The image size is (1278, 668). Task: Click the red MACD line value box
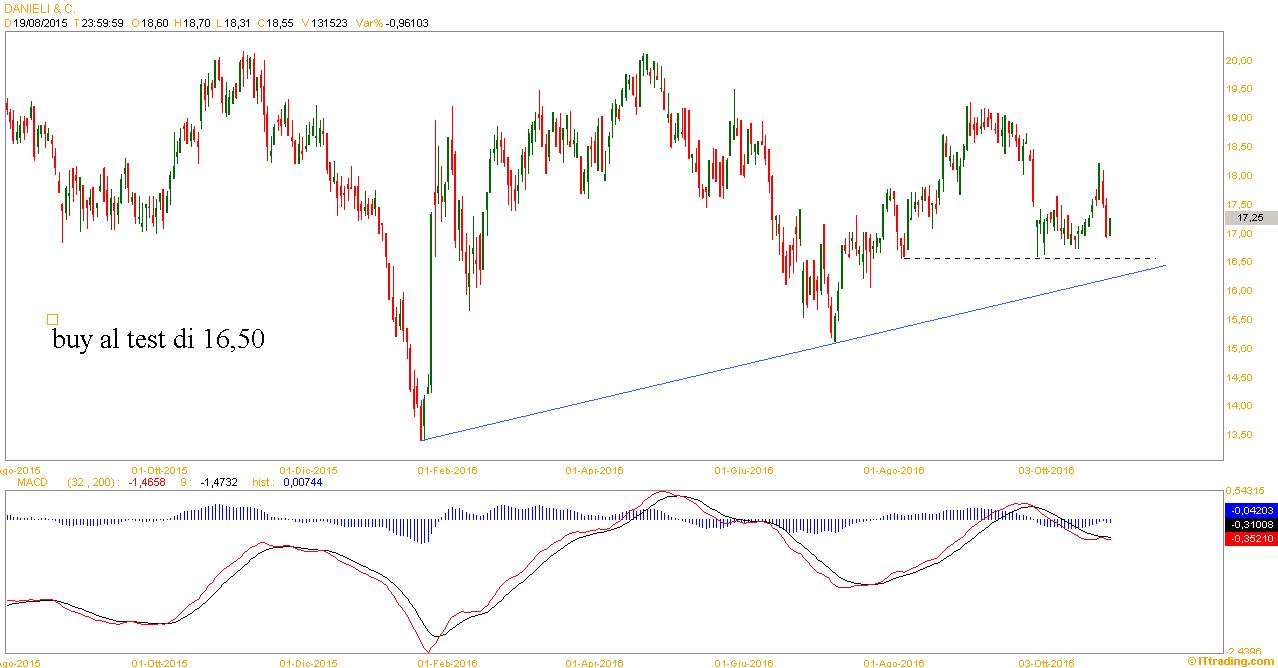[1250, 538]
